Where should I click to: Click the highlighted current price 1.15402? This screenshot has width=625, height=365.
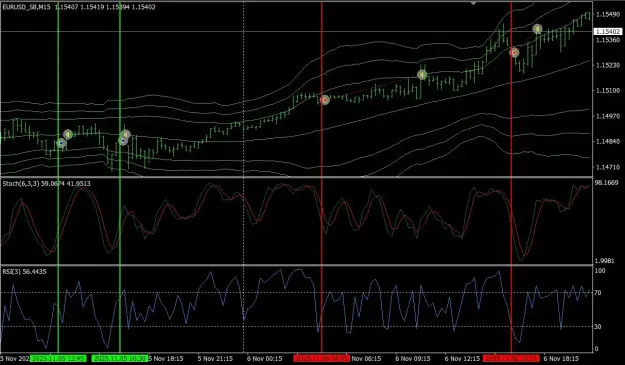(x=607, y=31)
